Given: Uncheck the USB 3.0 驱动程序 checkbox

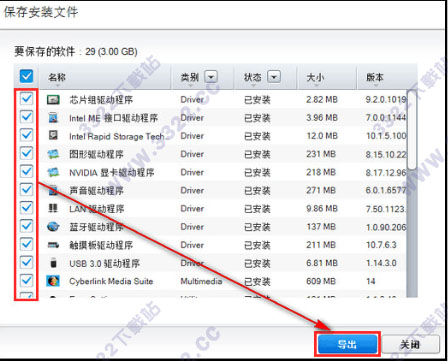Looking at the screenshot, I should tap(26, 262).
